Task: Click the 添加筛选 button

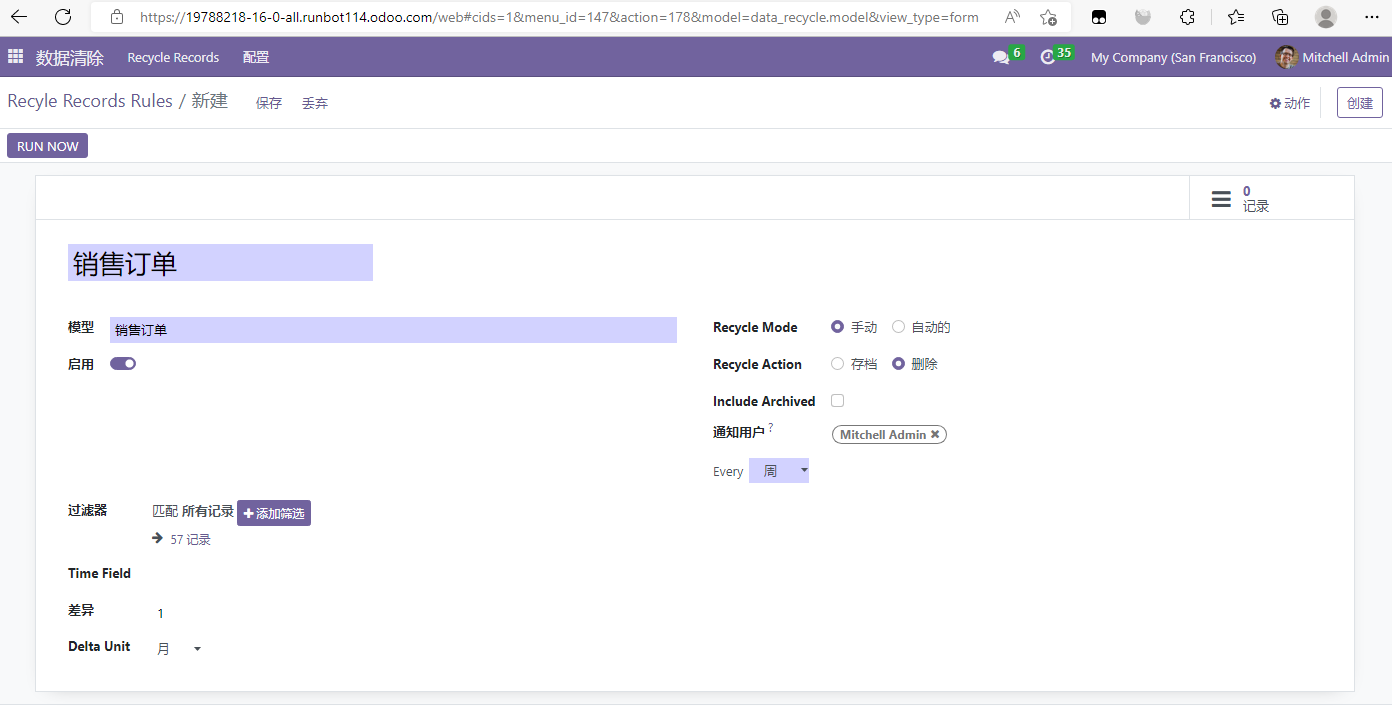Action: pyautogui.click(x=274, y=513)
